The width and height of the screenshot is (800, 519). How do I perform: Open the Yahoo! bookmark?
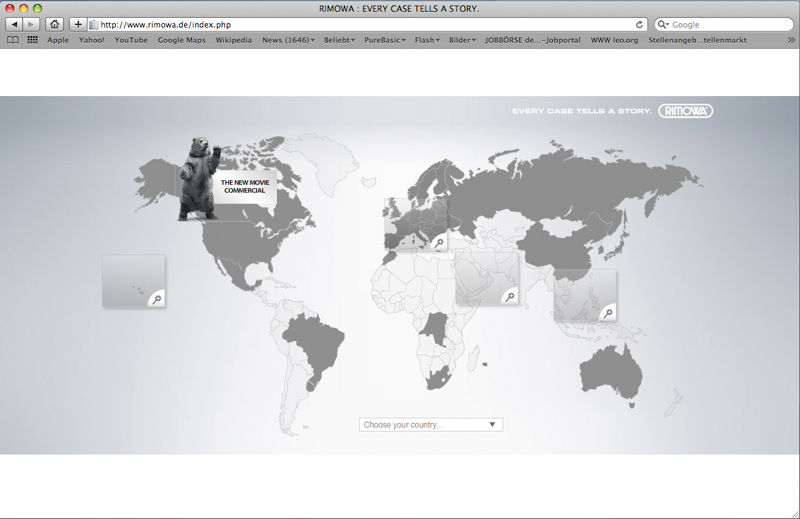(x=91, y=40)
